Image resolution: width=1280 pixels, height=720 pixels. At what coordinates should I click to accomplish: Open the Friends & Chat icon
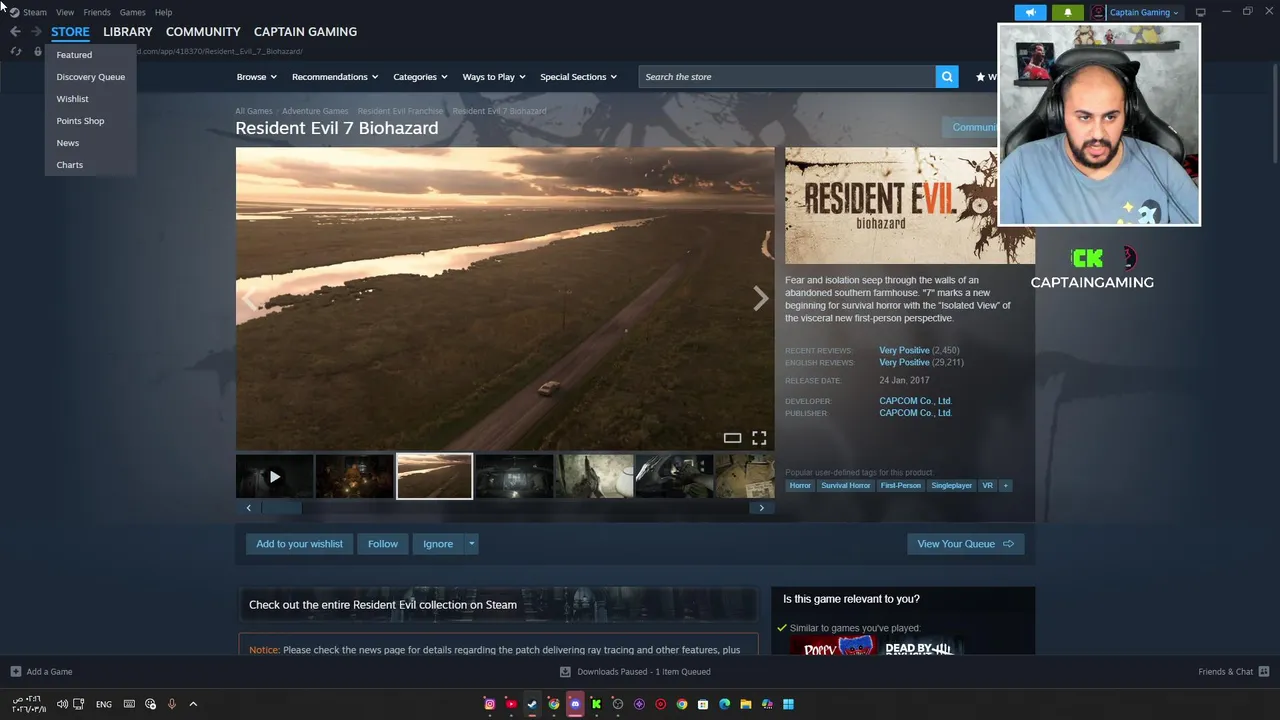point(1264,671)
